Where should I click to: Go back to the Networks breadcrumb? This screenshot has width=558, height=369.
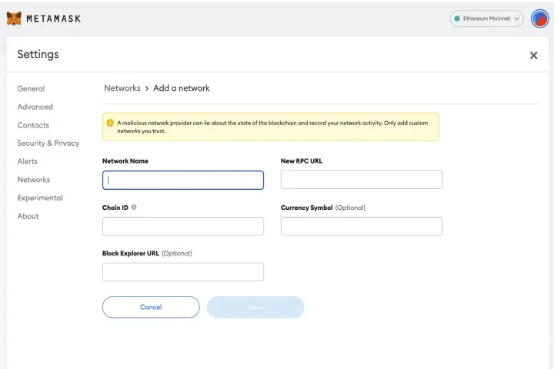click(122, 88)
